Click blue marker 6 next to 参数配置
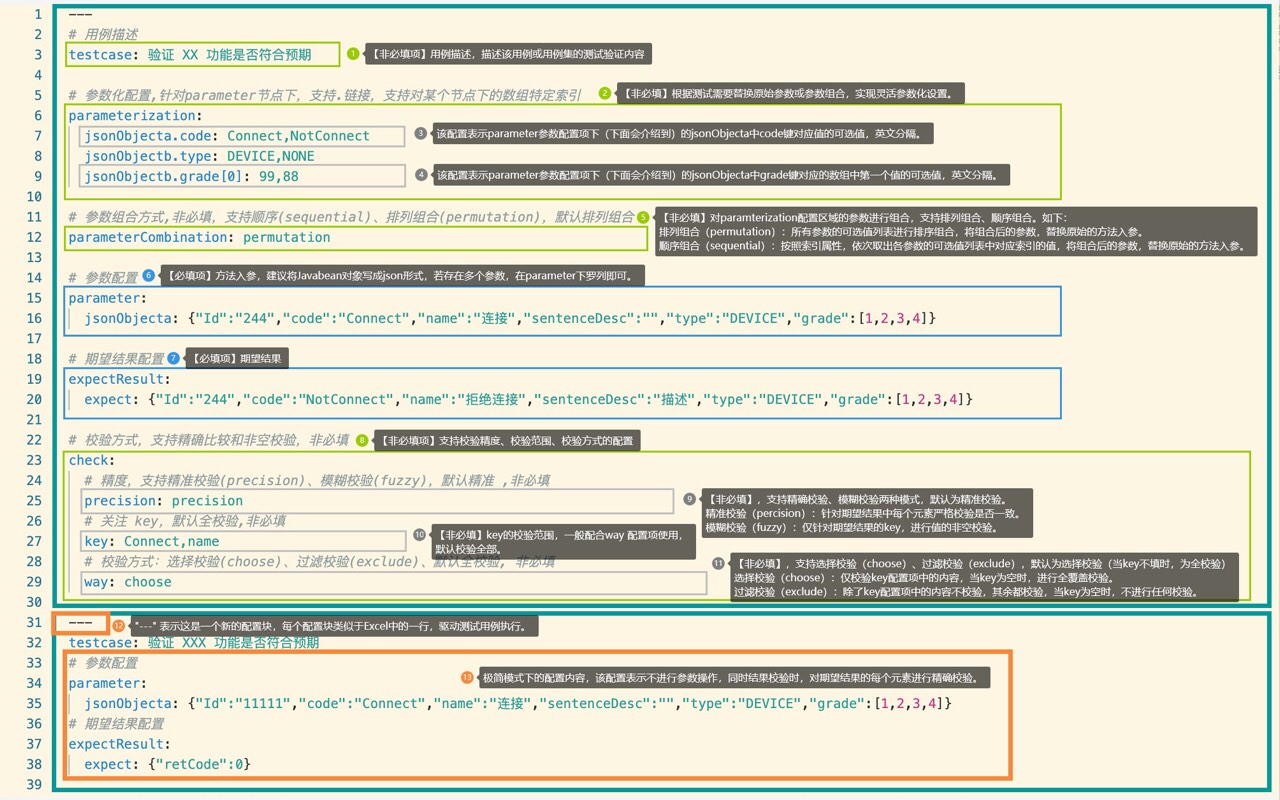Image resolution: width=1280 pixels, height=800 pixels. pyautogui.click(x=149, y=275)
